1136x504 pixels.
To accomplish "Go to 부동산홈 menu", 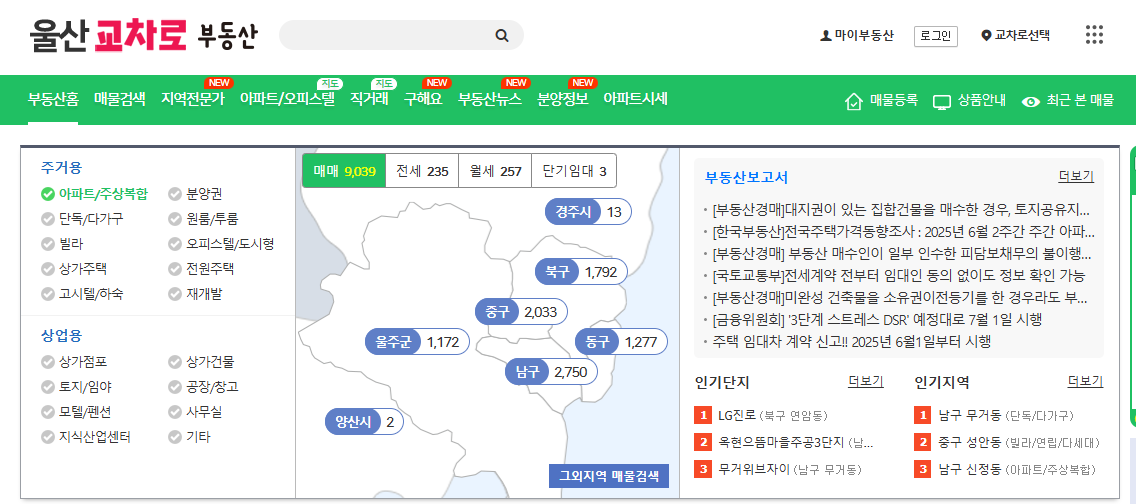I will pos(53,99).
